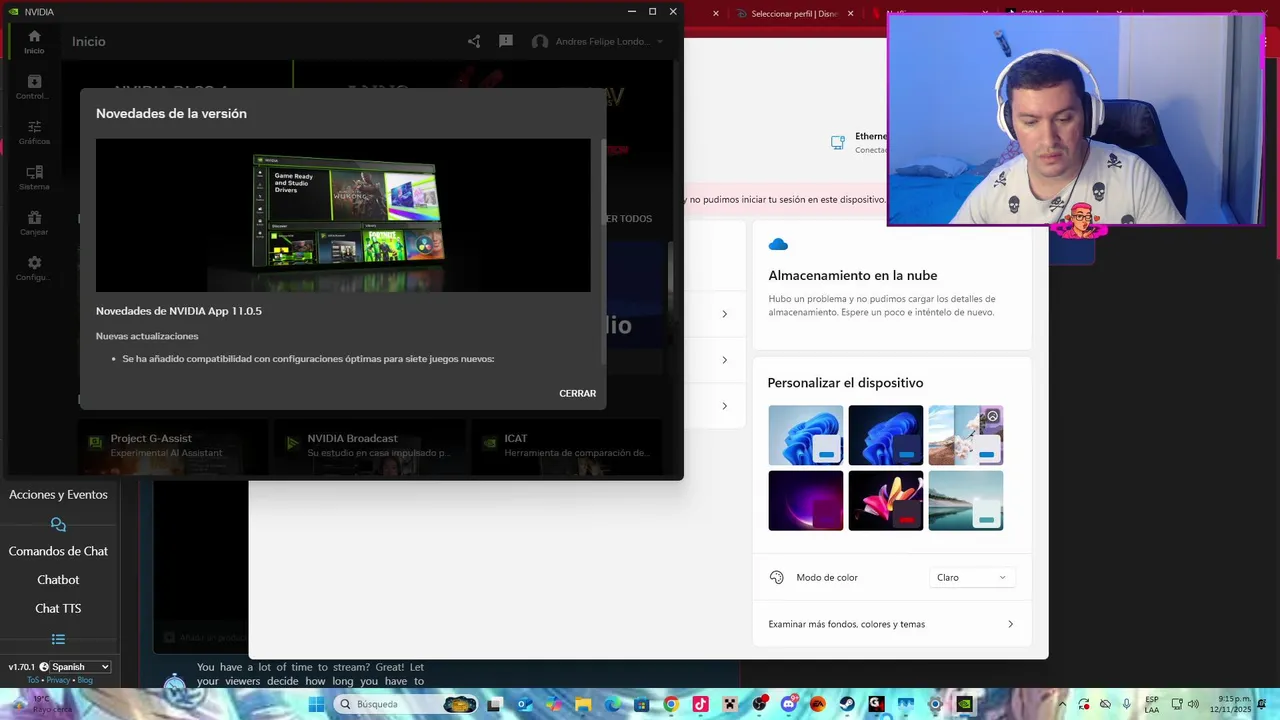Open Microsoft Edge from the taskbar
The height and width of the screenshot is (720, 1280).
[613, 704]
